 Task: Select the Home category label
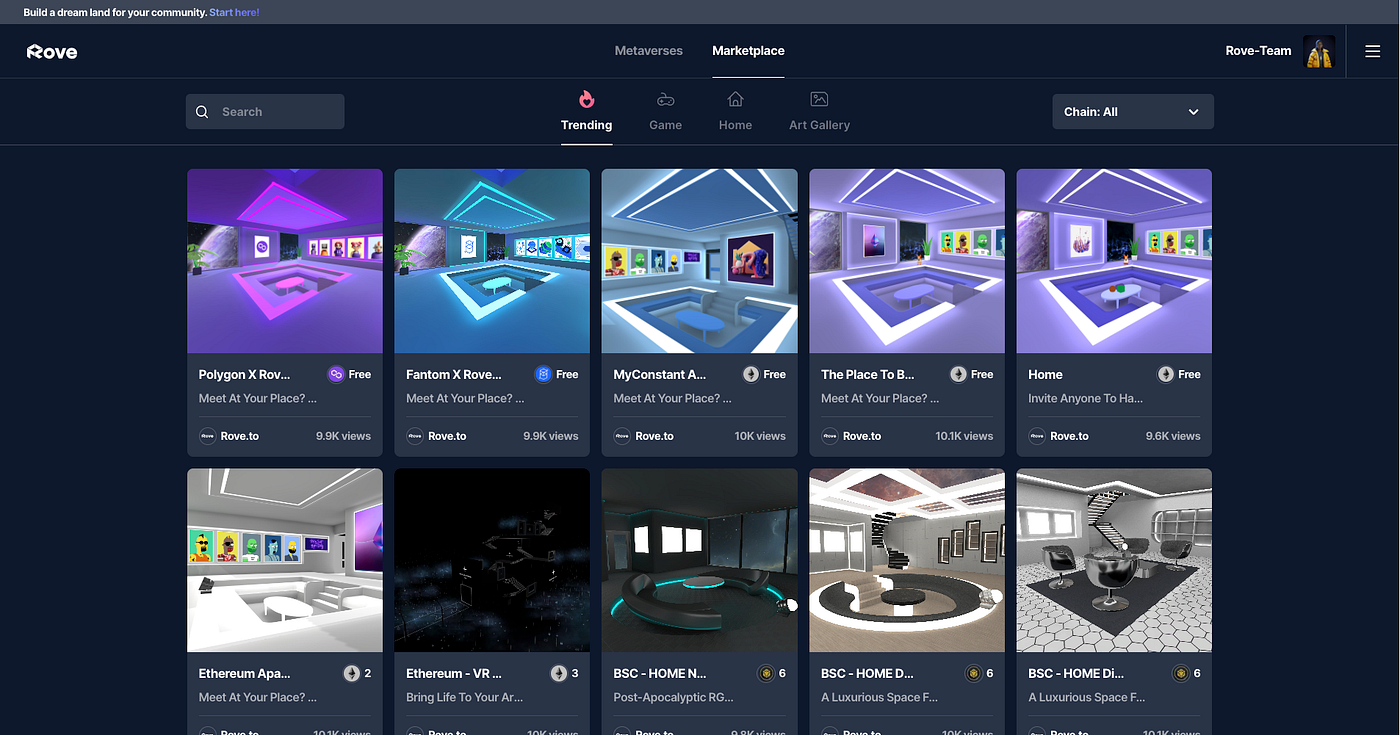click(735, 125)
